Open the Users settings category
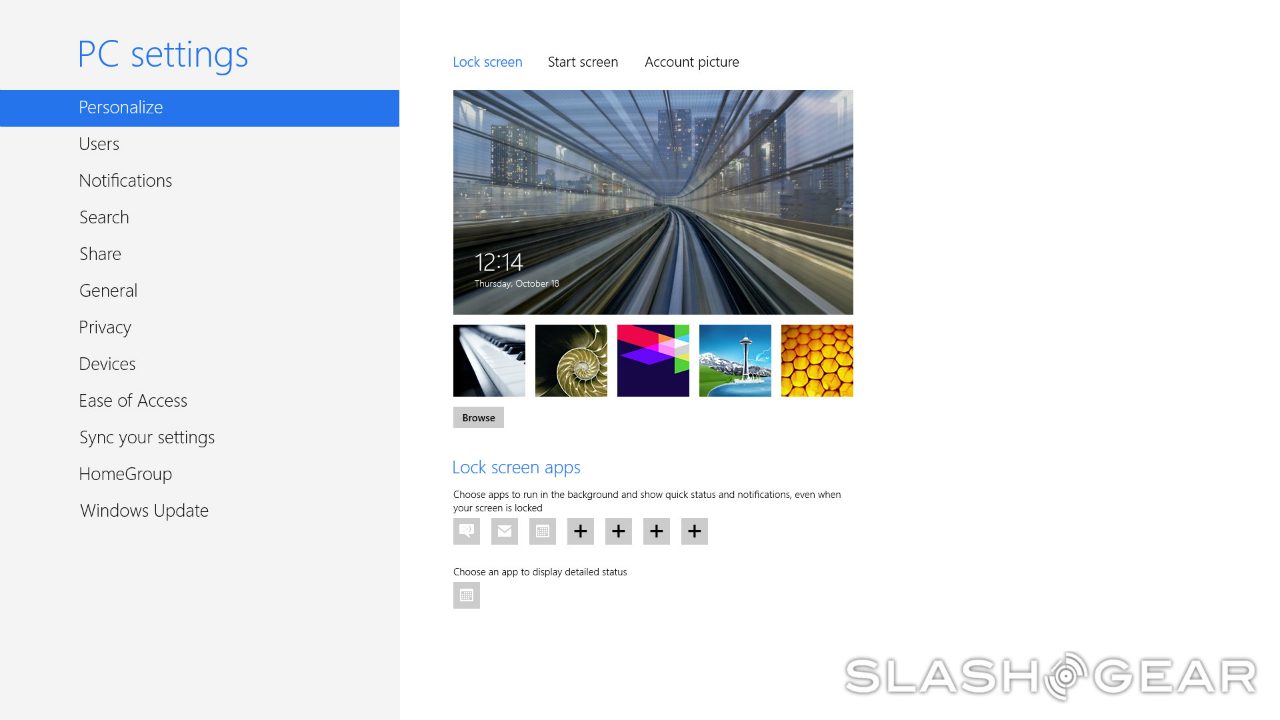 [99, 144]
